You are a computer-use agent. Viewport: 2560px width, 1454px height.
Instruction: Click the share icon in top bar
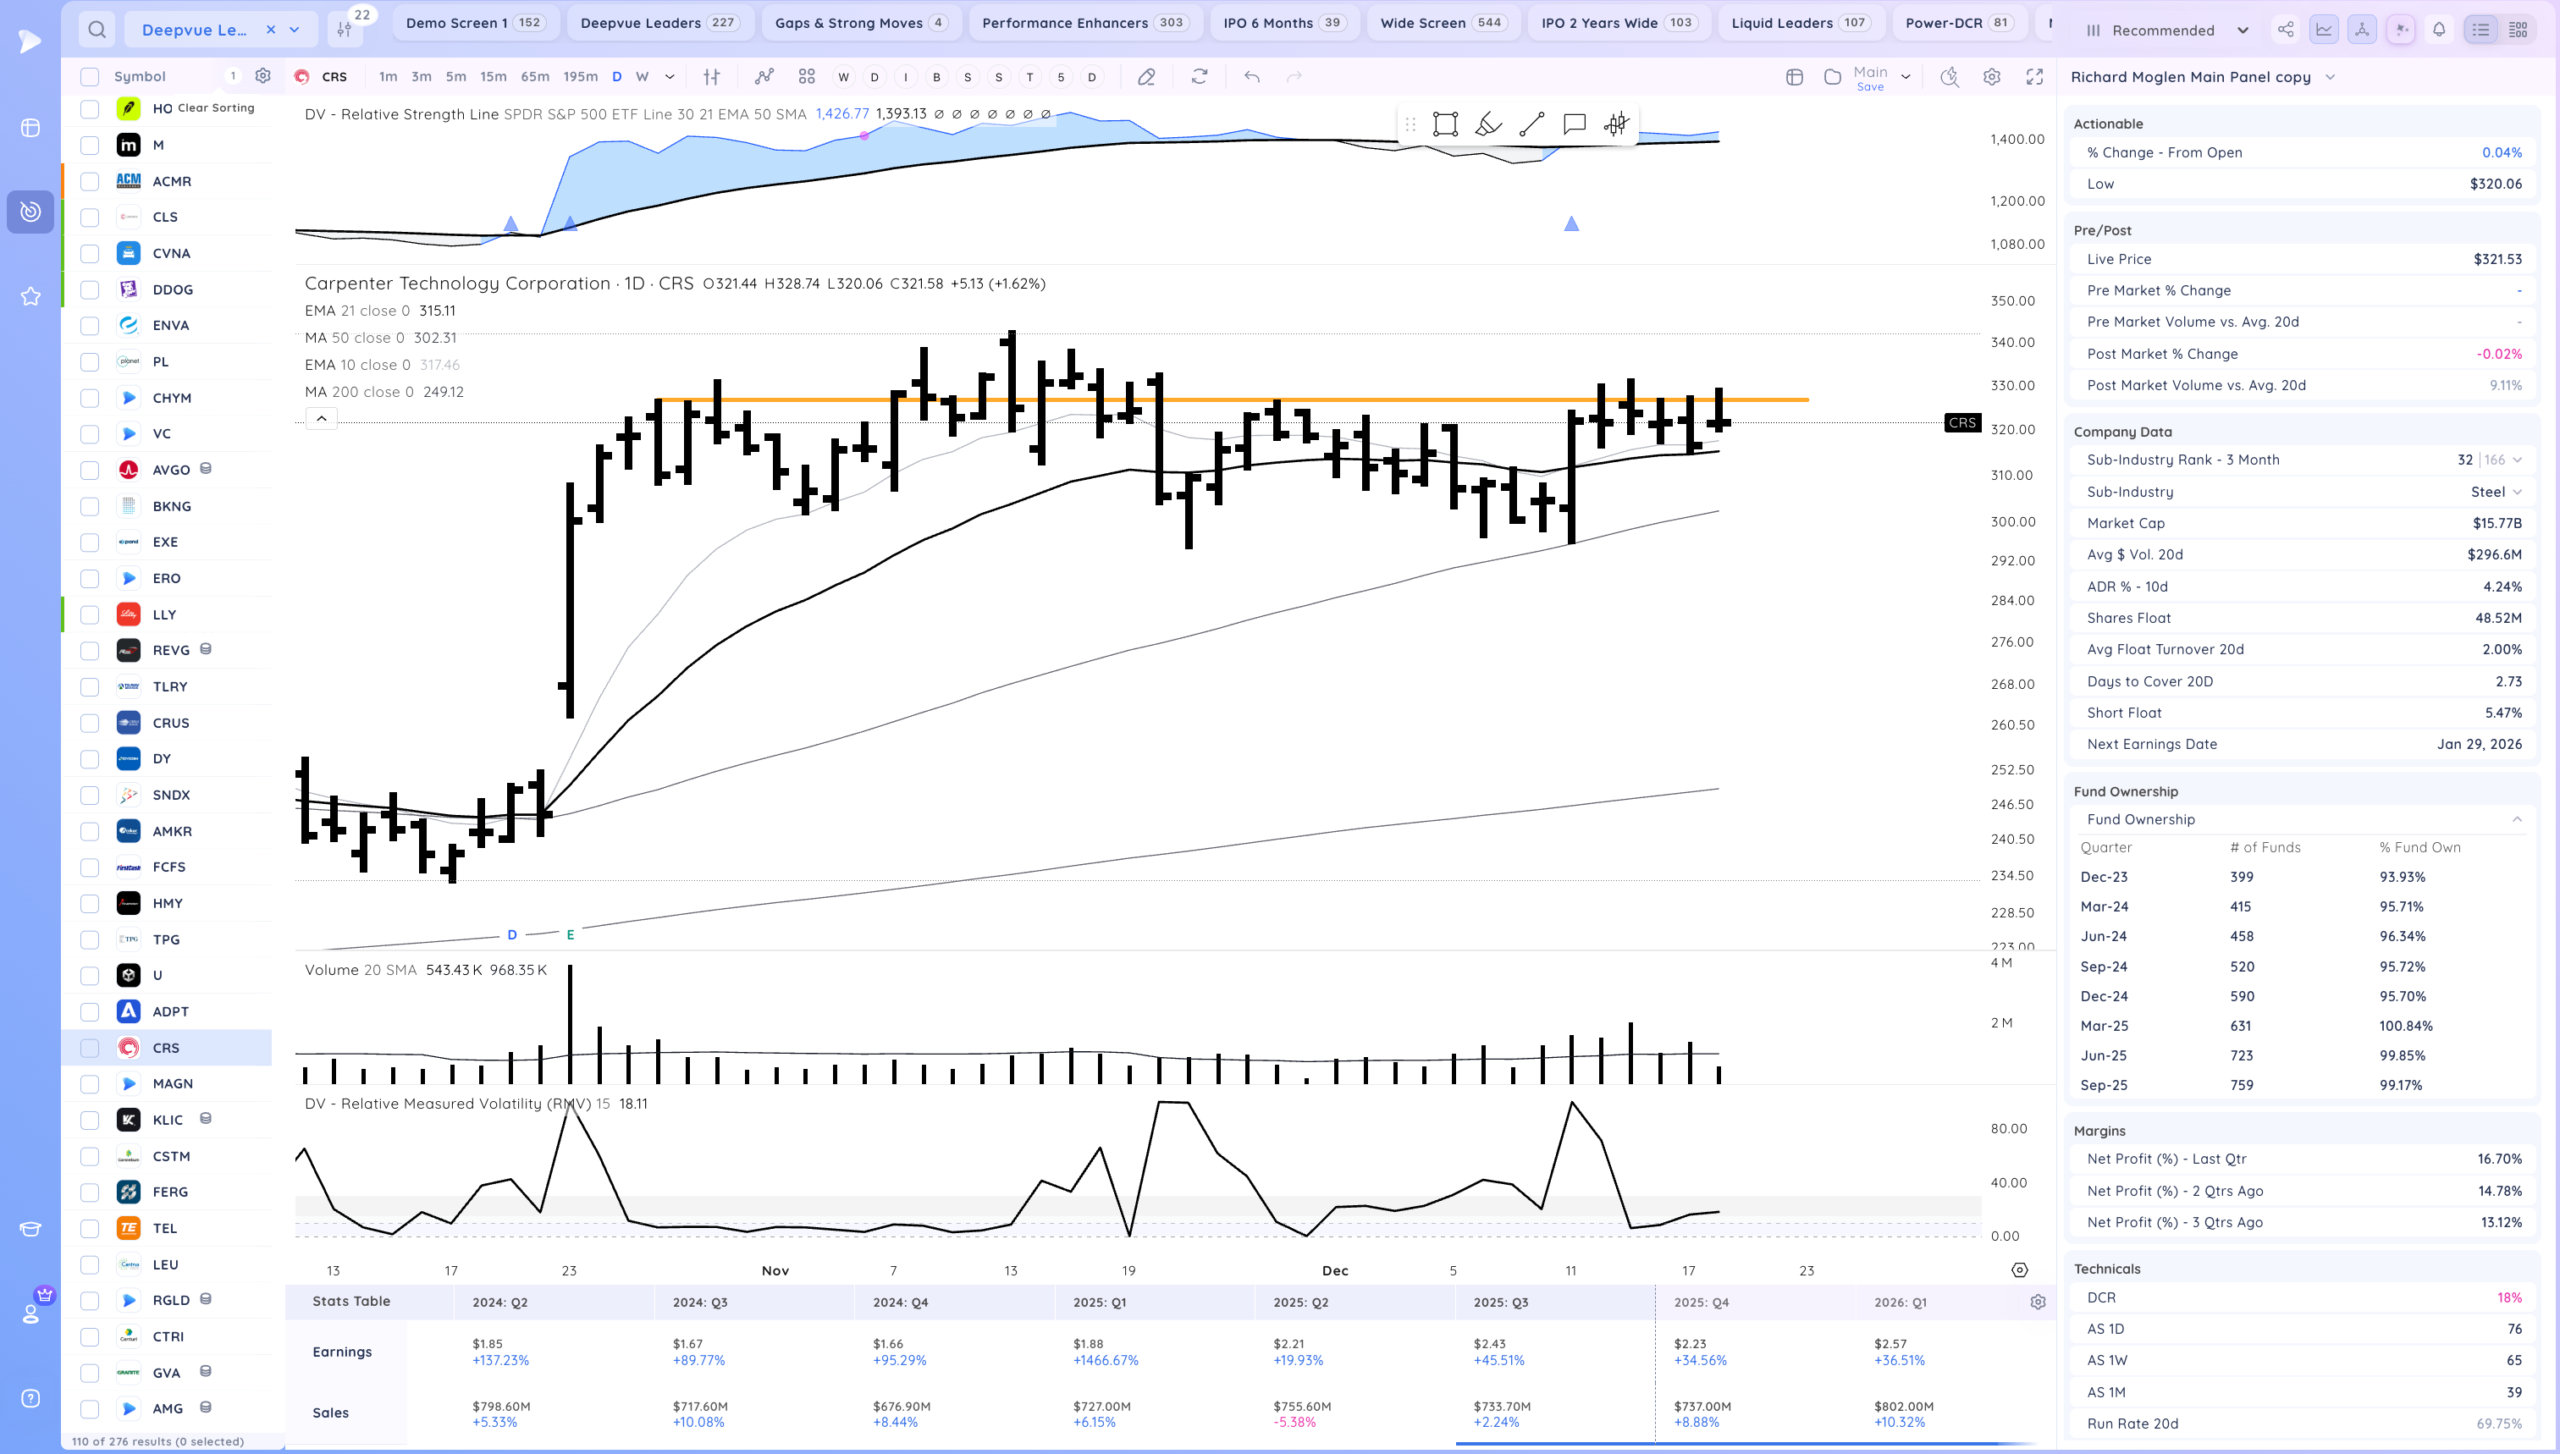pos(2285,30)
